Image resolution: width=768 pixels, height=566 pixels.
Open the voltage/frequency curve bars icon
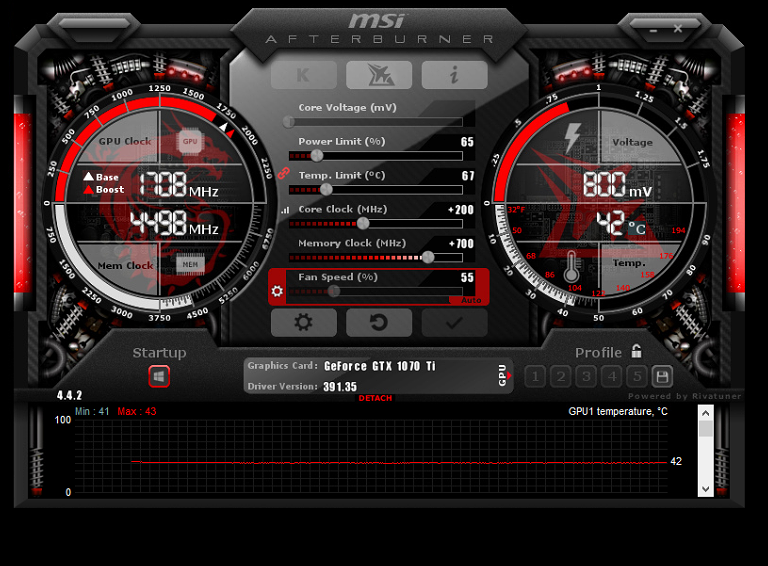coord(285,210)
